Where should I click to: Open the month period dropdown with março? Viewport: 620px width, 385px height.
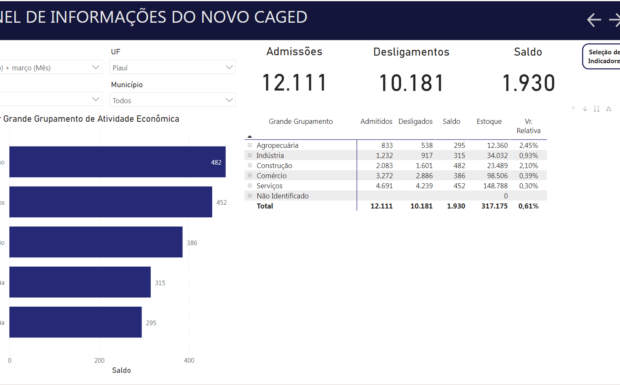[51, 68]
